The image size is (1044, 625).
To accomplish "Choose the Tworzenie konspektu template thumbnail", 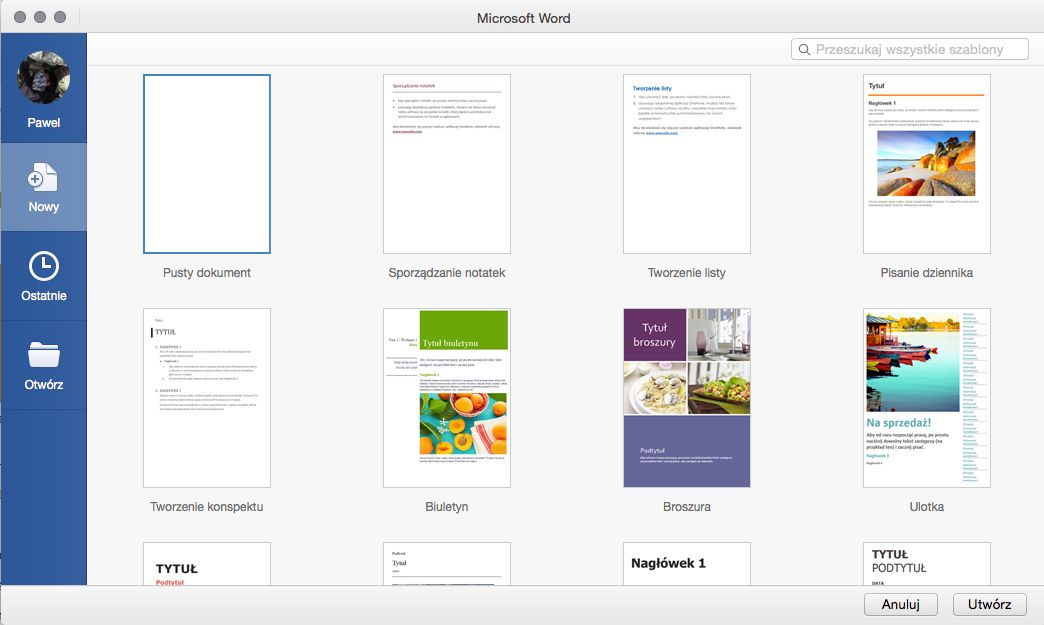I will [207, 398].
